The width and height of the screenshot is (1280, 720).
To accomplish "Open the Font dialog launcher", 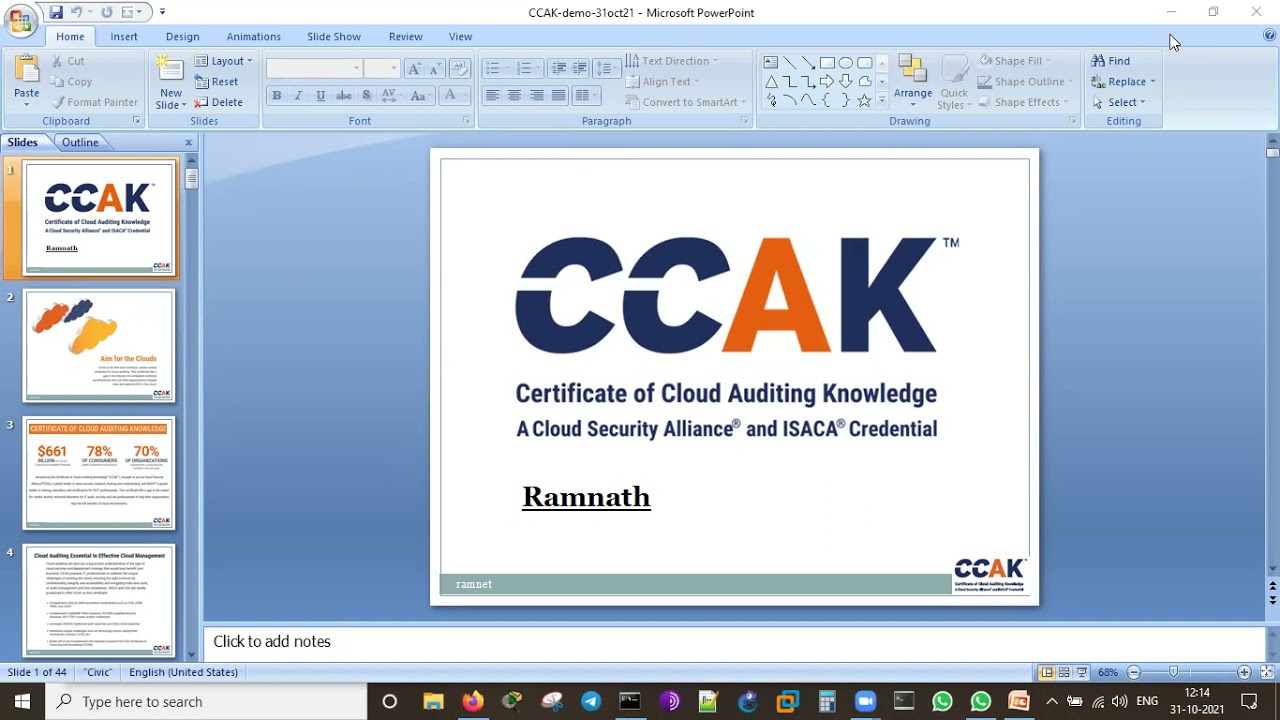I will (x=466, y=121).
